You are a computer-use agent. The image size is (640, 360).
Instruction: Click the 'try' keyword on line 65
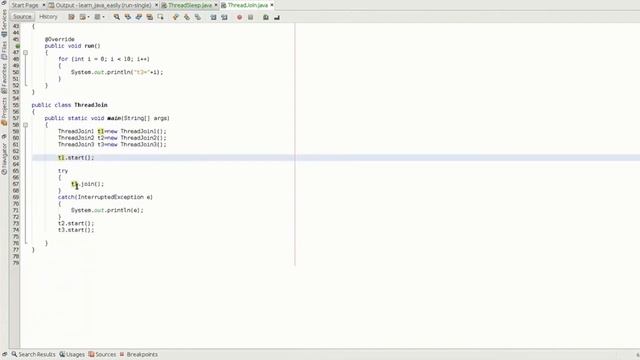63,171
